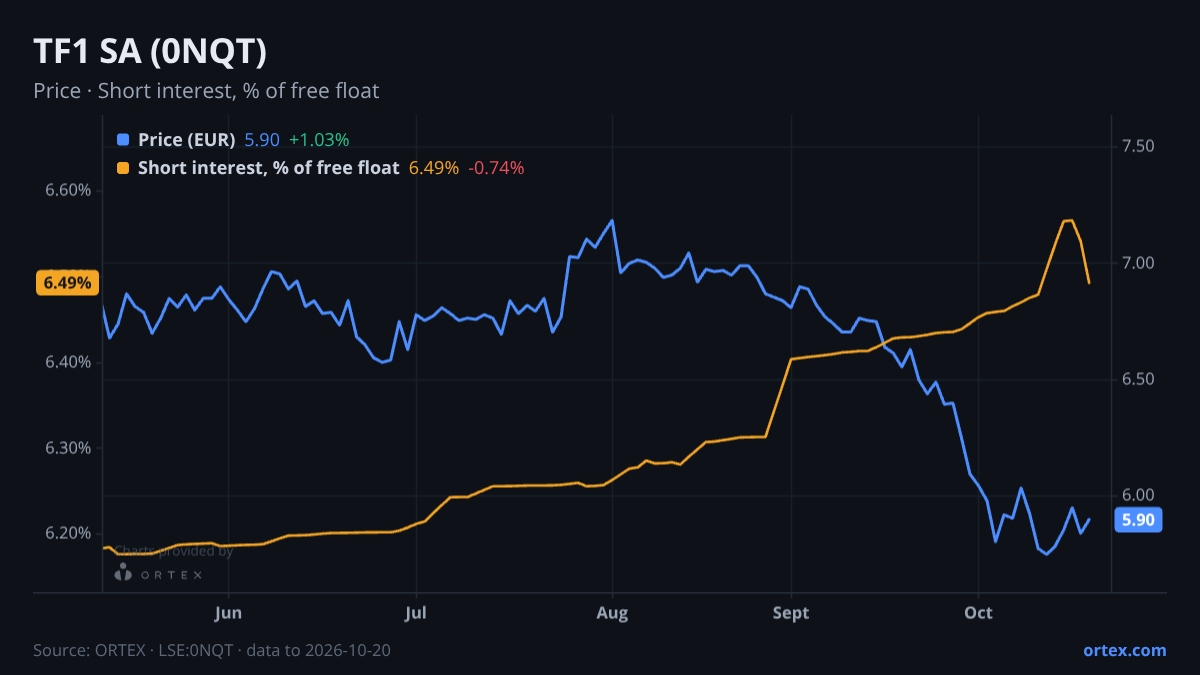Image resolution: width=1200 pixels, height=675 pixels.
Task: Click the orange Short interest legend swatch
Action: point(123,168)
